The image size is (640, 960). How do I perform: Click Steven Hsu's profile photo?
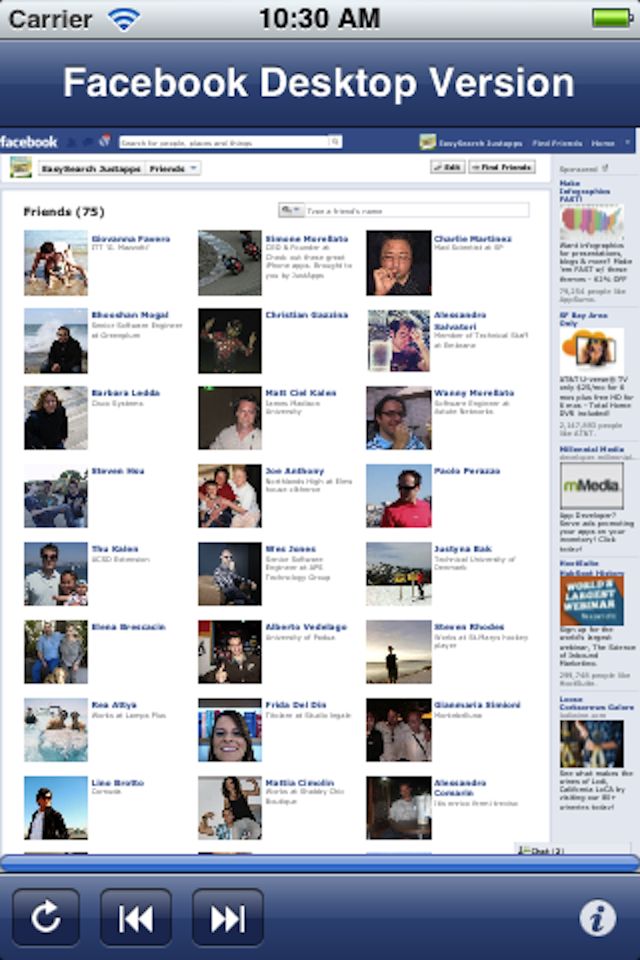click(x=56, y=495)
